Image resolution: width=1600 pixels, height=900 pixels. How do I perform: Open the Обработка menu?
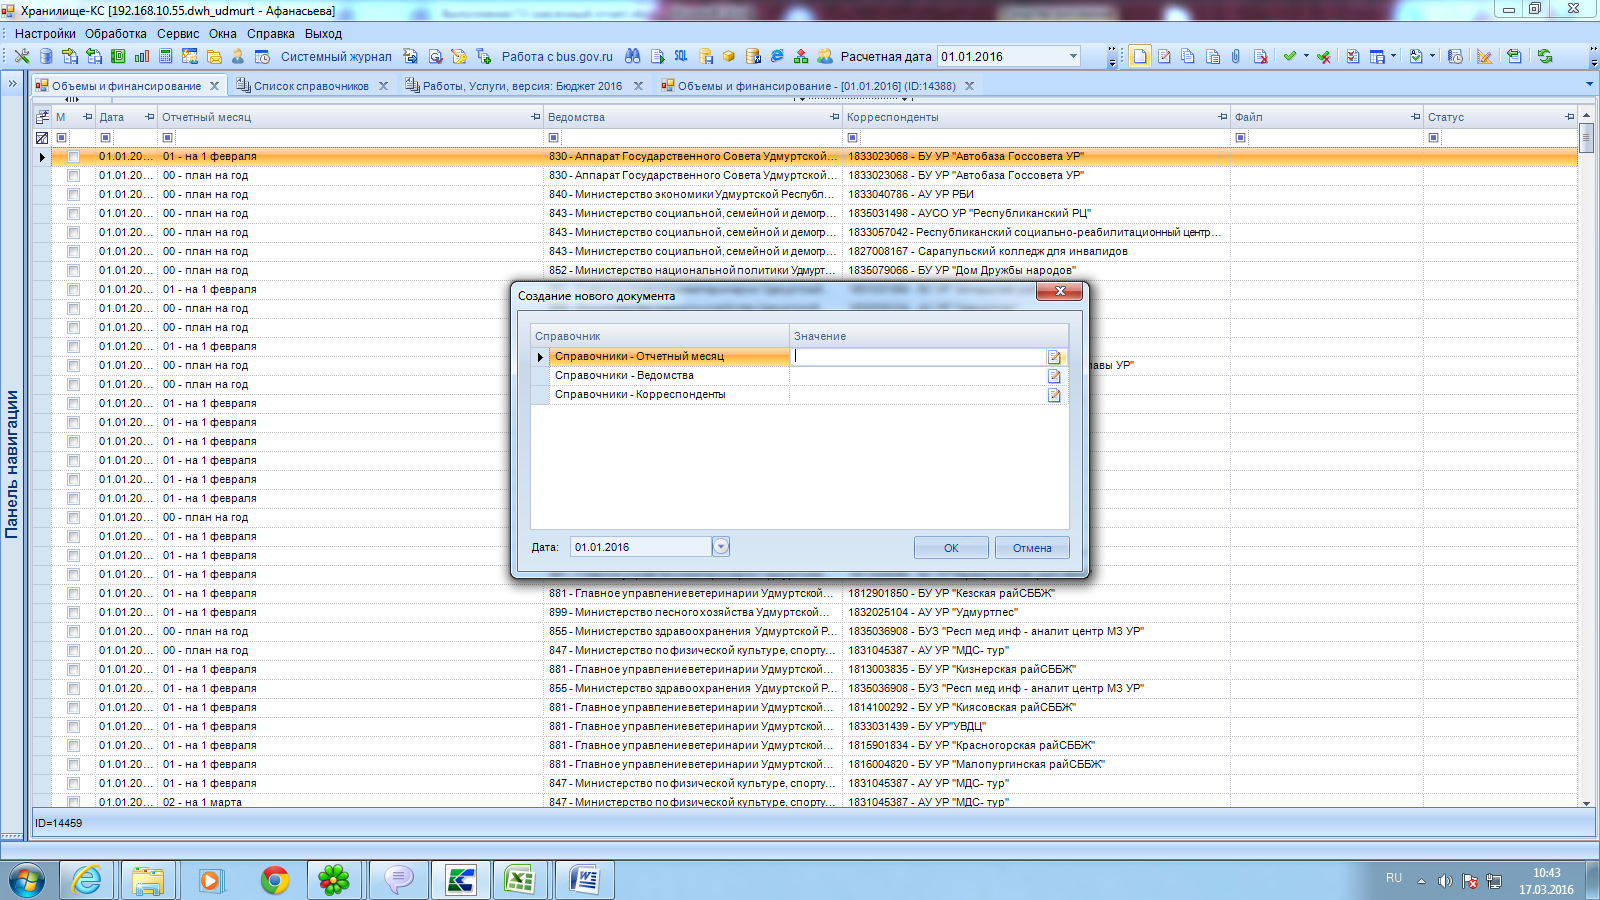[x=115, y=33]
